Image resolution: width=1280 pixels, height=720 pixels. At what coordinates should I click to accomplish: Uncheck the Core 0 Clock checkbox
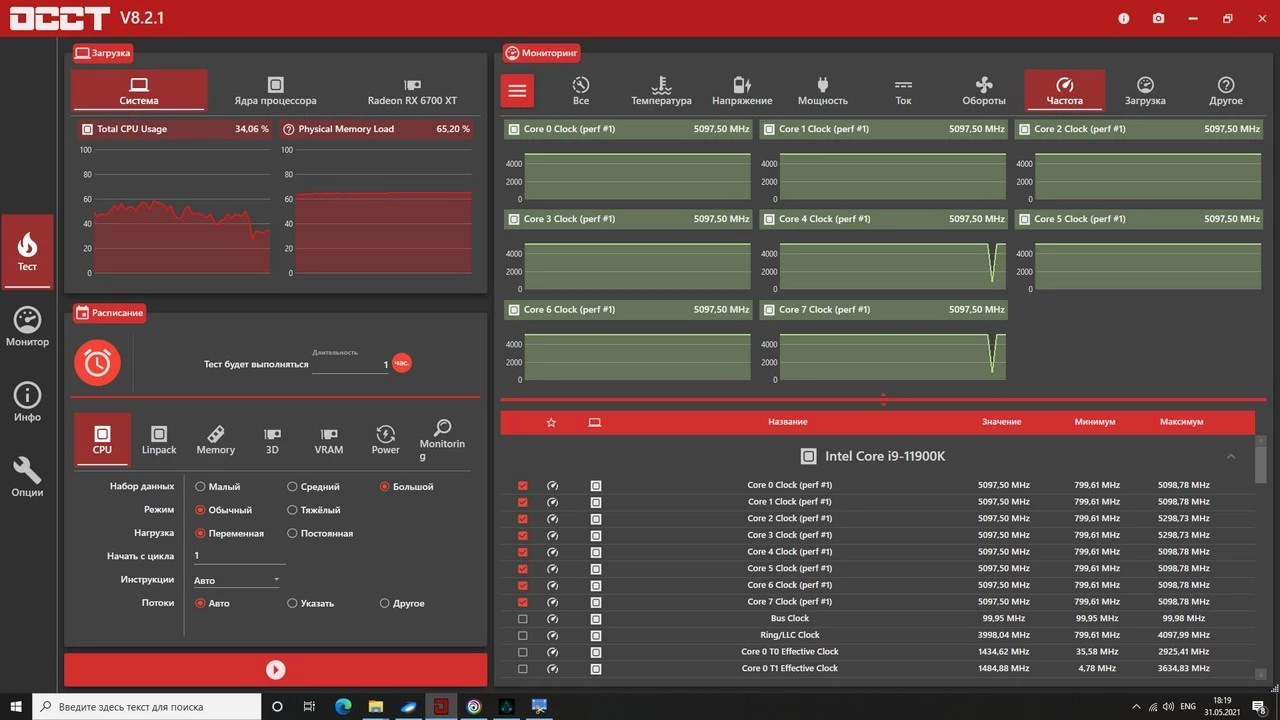click(x=522, y=486)
